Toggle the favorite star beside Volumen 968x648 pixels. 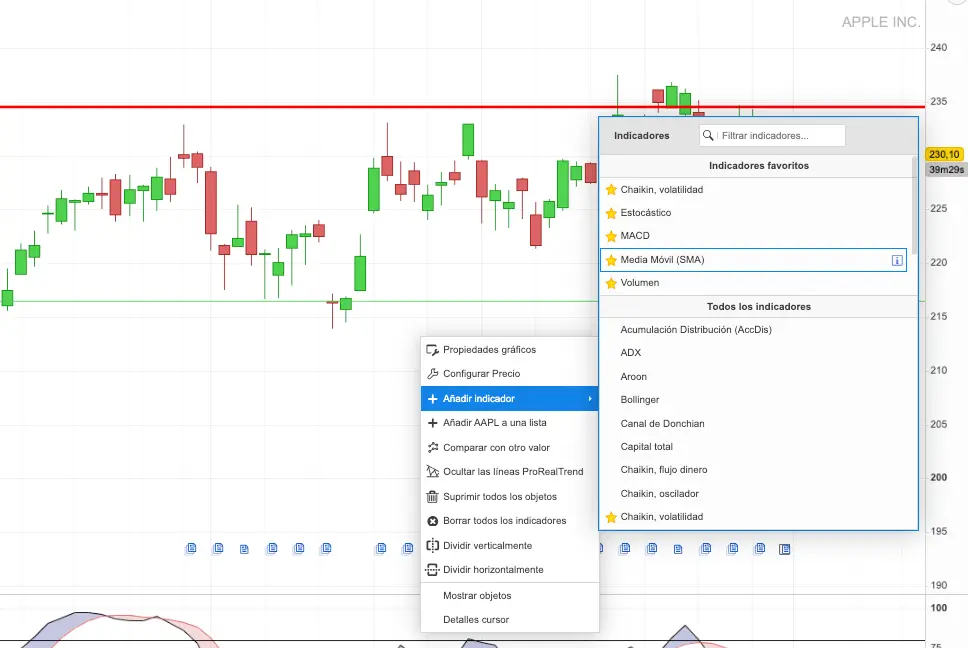(611, 284)
